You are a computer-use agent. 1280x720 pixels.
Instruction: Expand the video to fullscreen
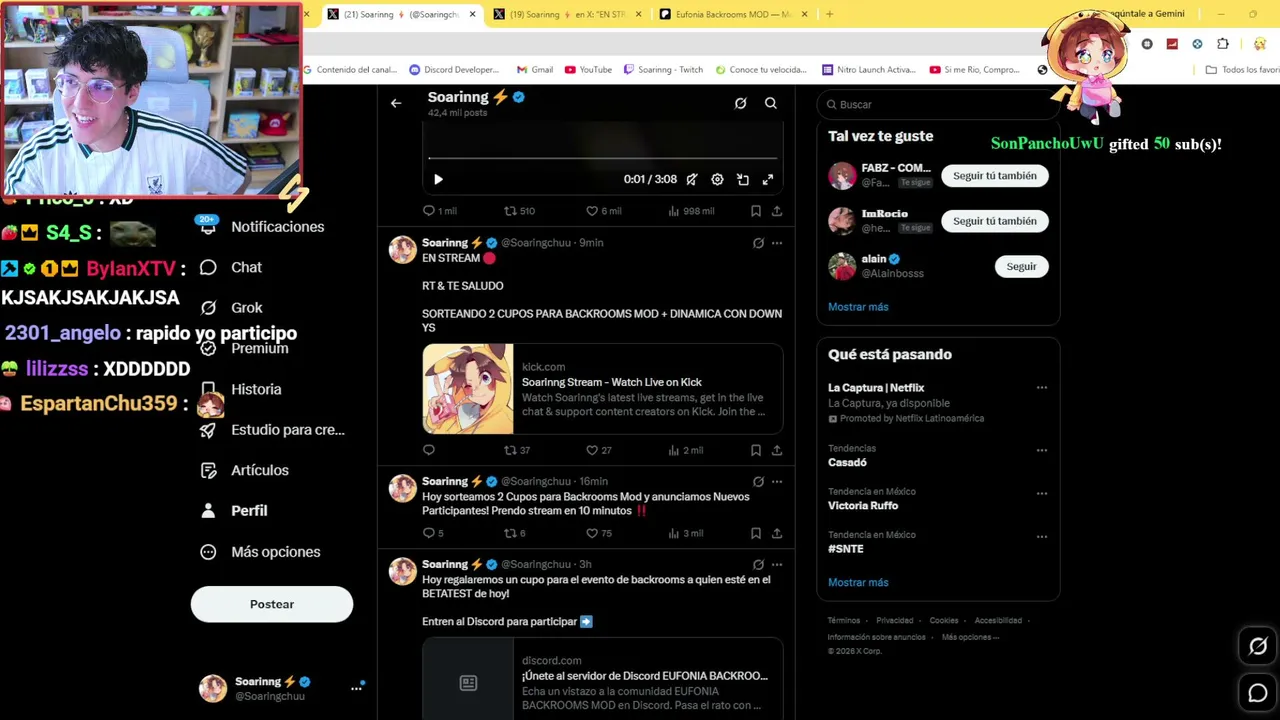coord(768,180)
